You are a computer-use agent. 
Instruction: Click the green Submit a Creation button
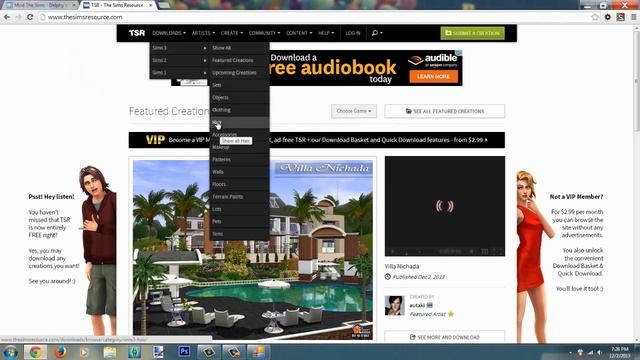pos(473,33)
